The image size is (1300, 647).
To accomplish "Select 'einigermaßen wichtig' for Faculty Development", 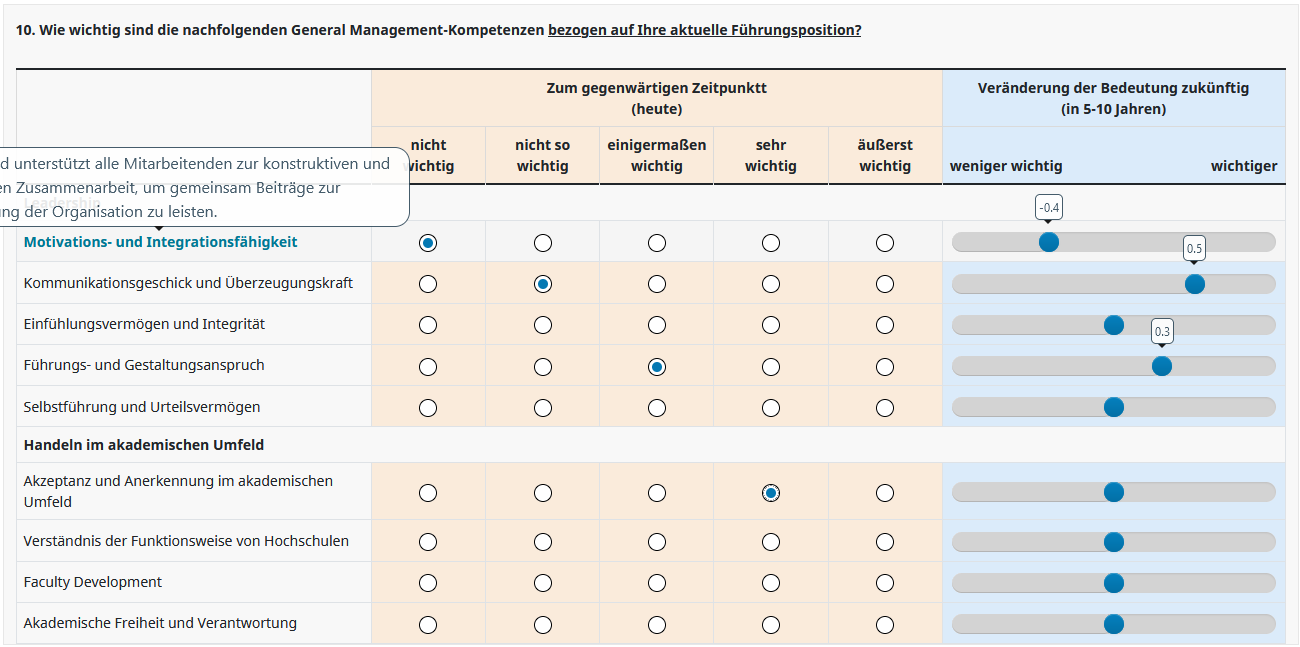I will [657, 583].
